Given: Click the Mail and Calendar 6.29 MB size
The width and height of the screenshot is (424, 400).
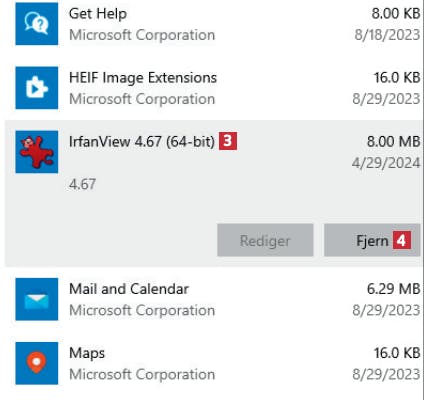Looking at the screenshot, I should 393,289.
